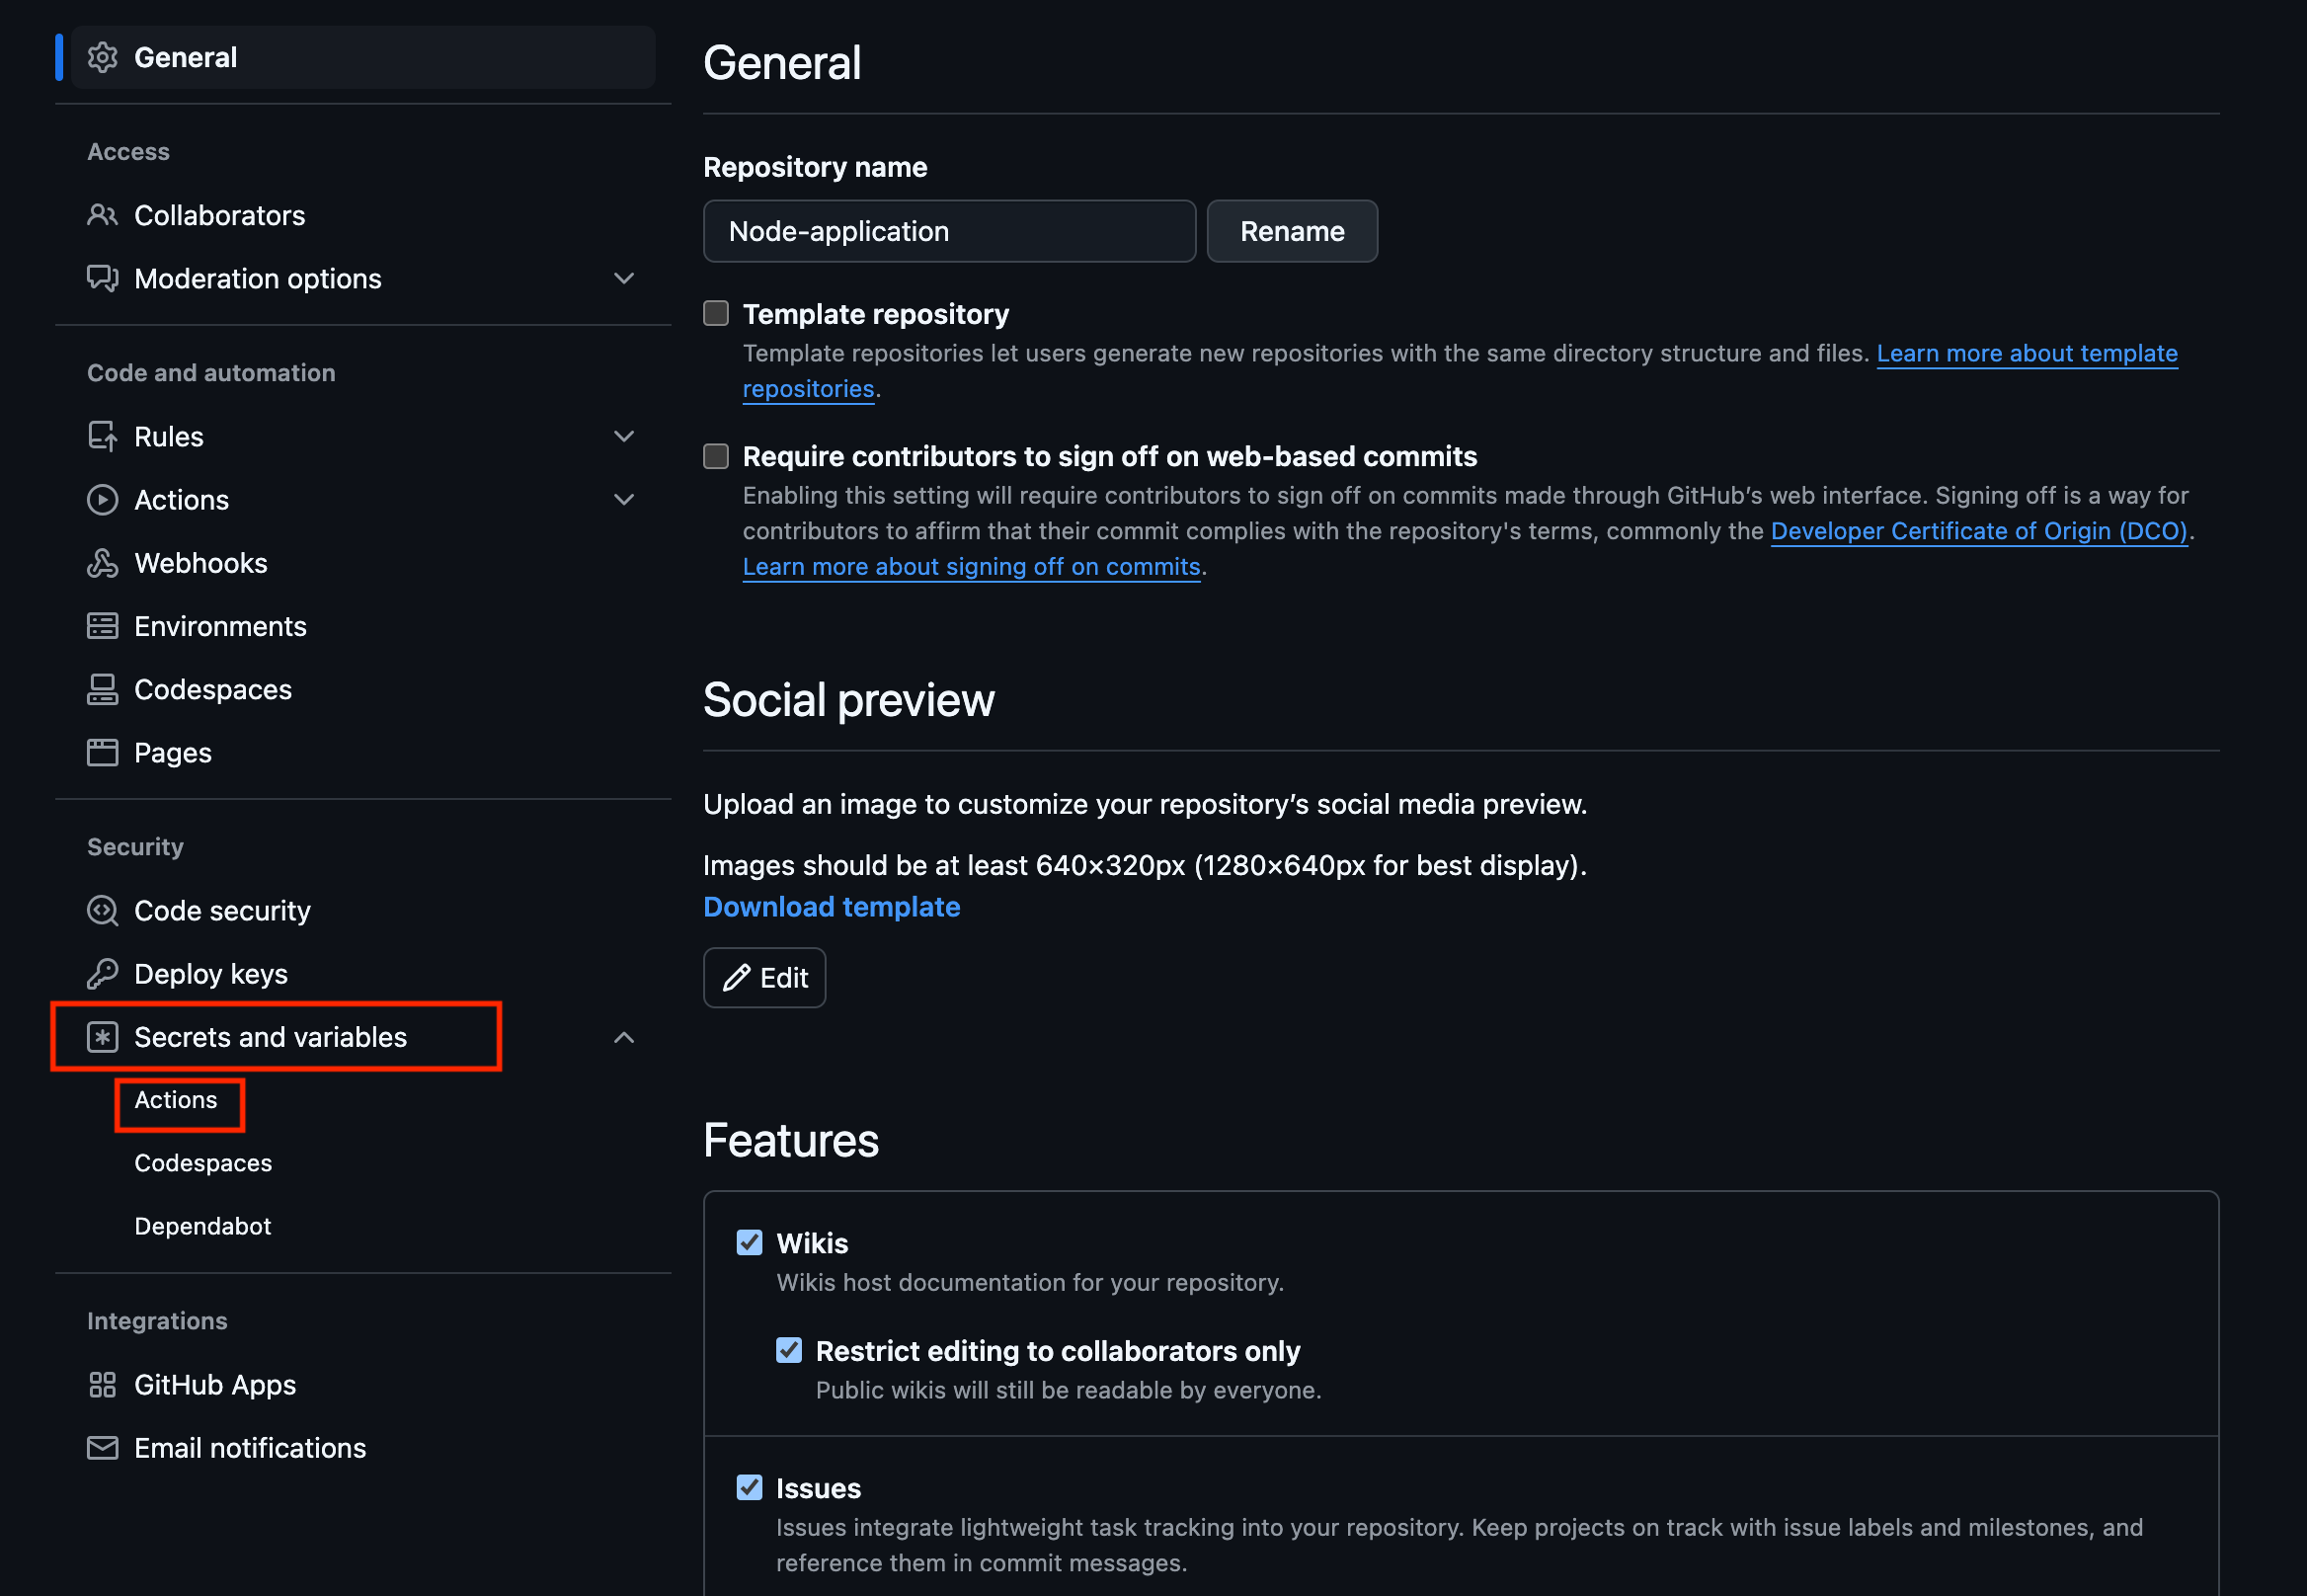Click the Rename button
2307x1596 pixels.
click(1292, 231)
